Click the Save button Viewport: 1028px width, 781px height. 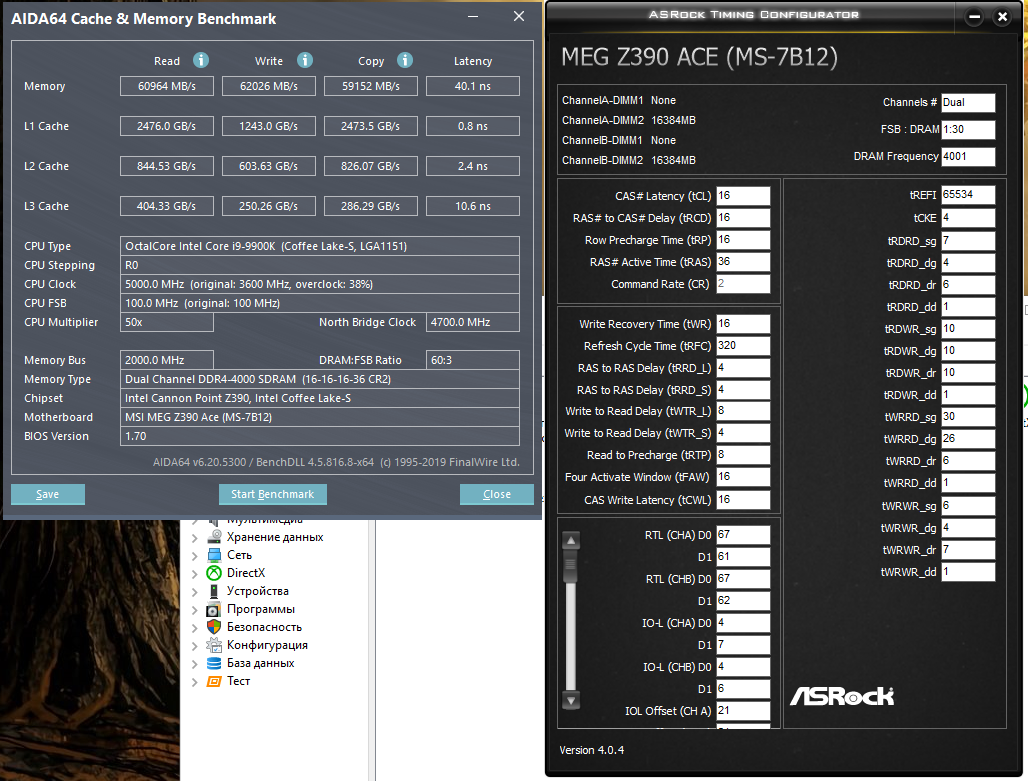48,494
